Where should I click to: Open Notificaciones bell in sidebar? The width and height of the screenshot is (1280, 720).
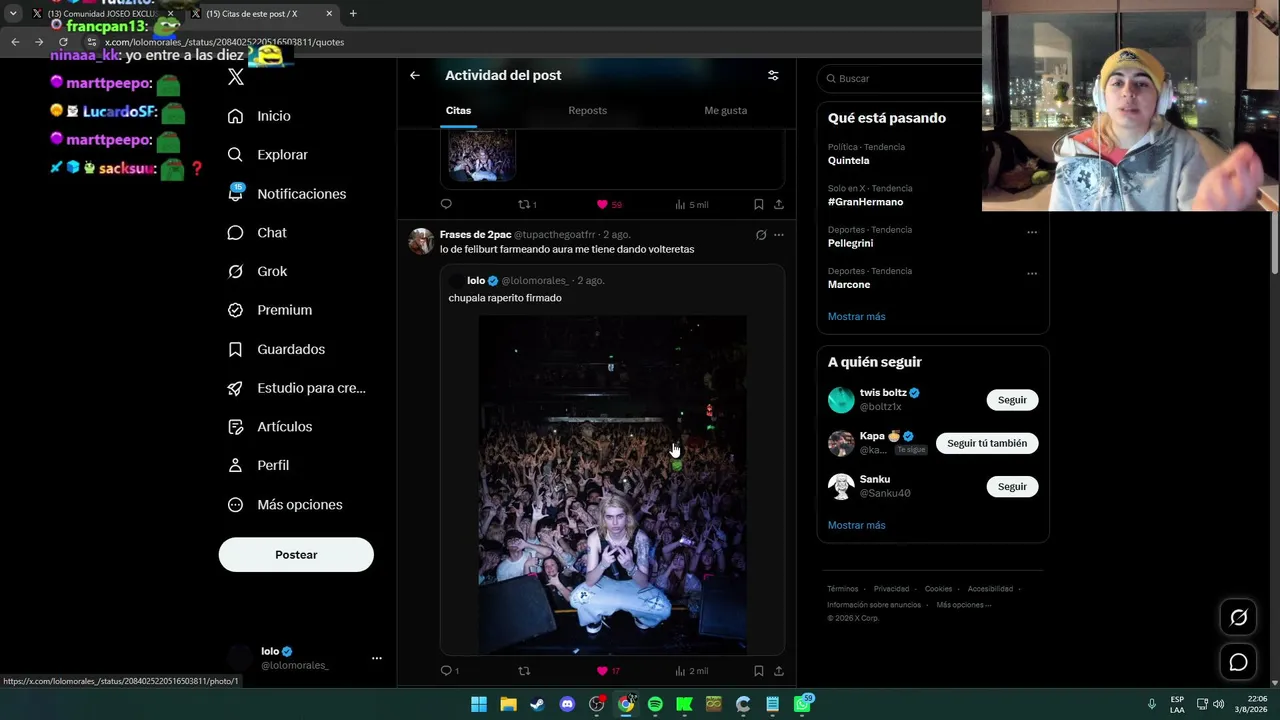286,194
